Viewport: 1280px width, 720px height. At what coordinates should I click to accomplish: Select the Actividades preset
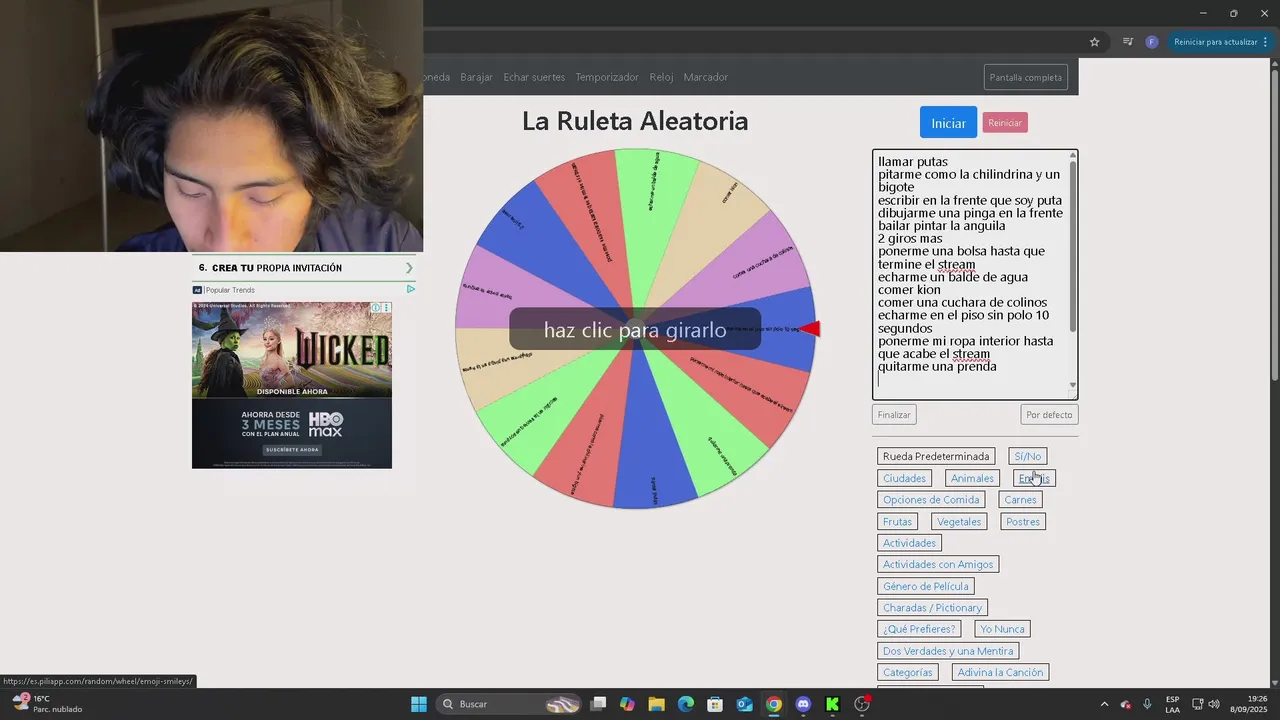(909, 543)
